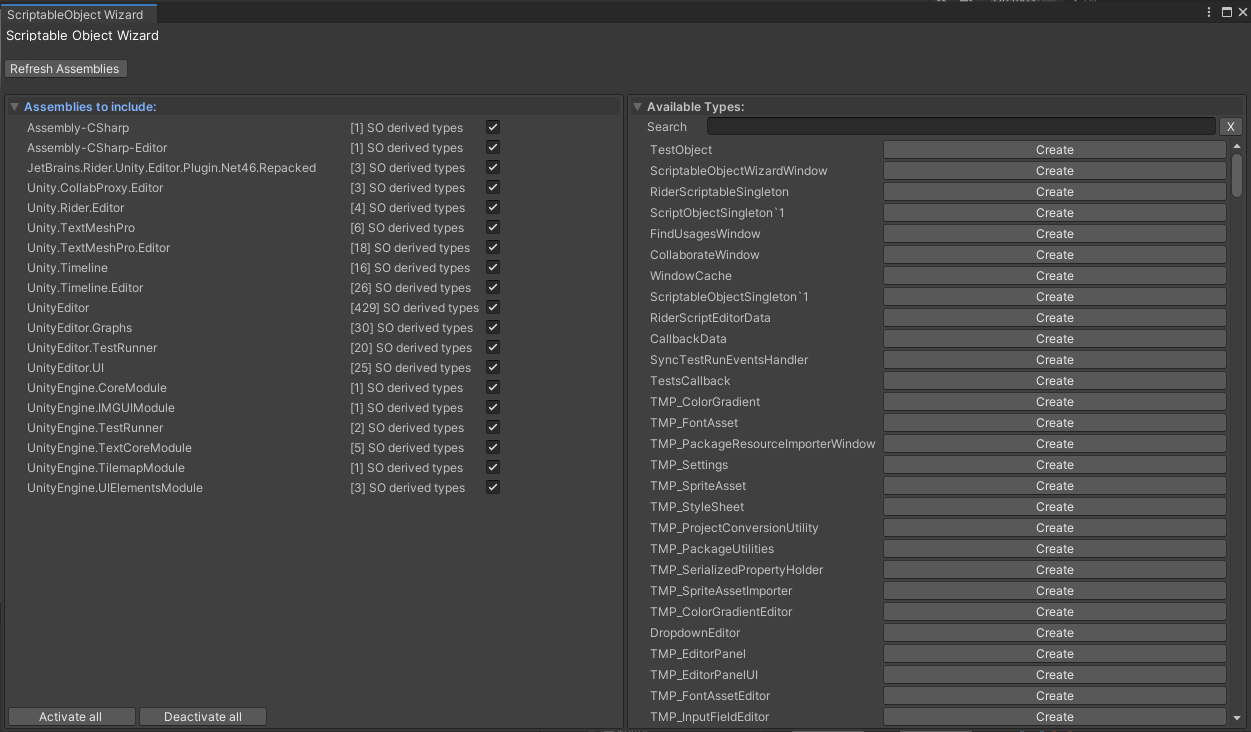
Task: Toggle the Unity.TextMeshPro checkbox
Action: (x=492, y=227)
